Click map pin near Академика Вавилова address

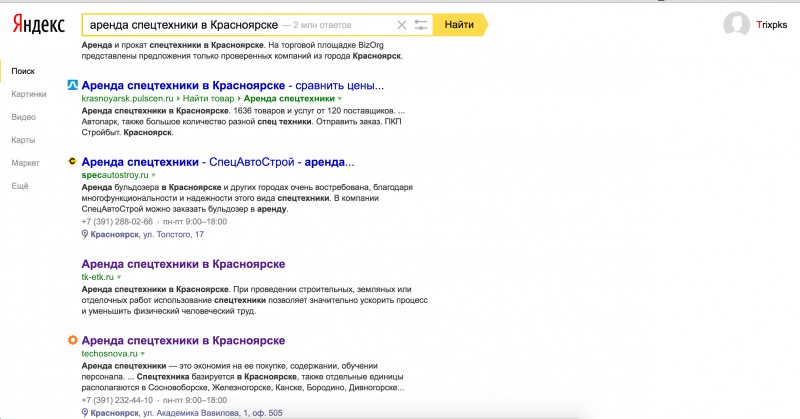coord(85,412)
